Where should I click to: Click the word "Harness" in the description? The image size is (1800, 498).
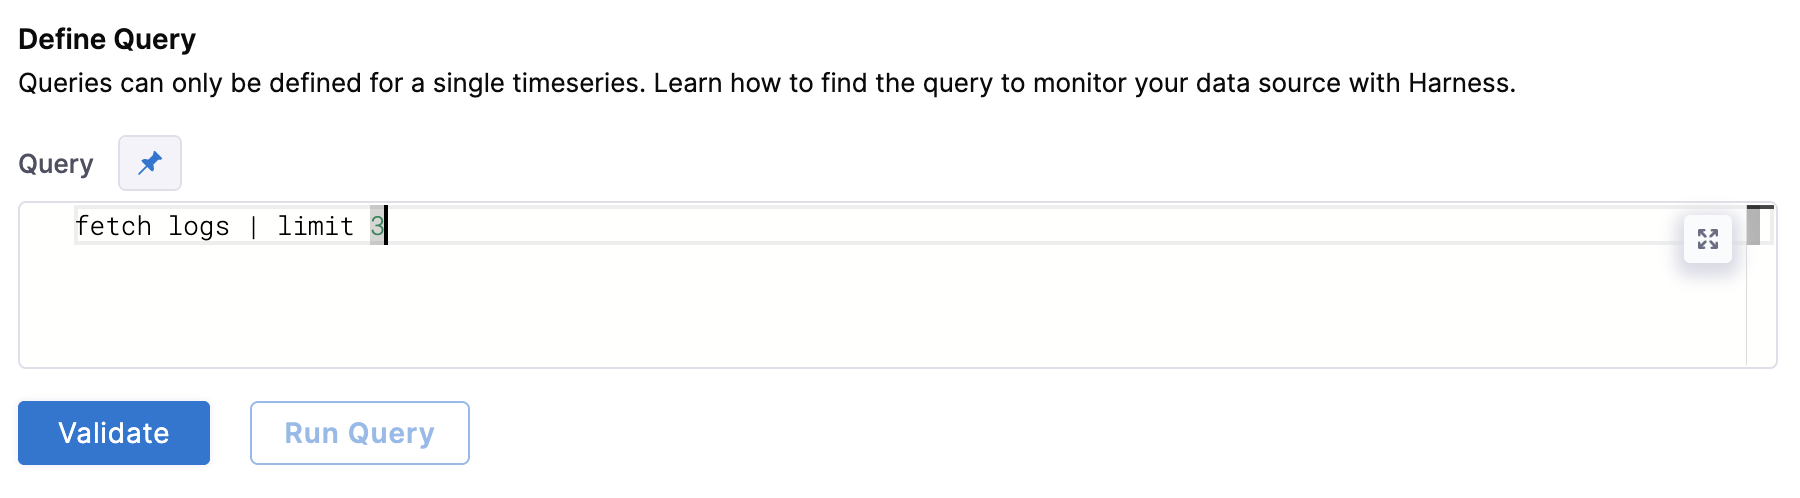click(x=1459, y=83)
